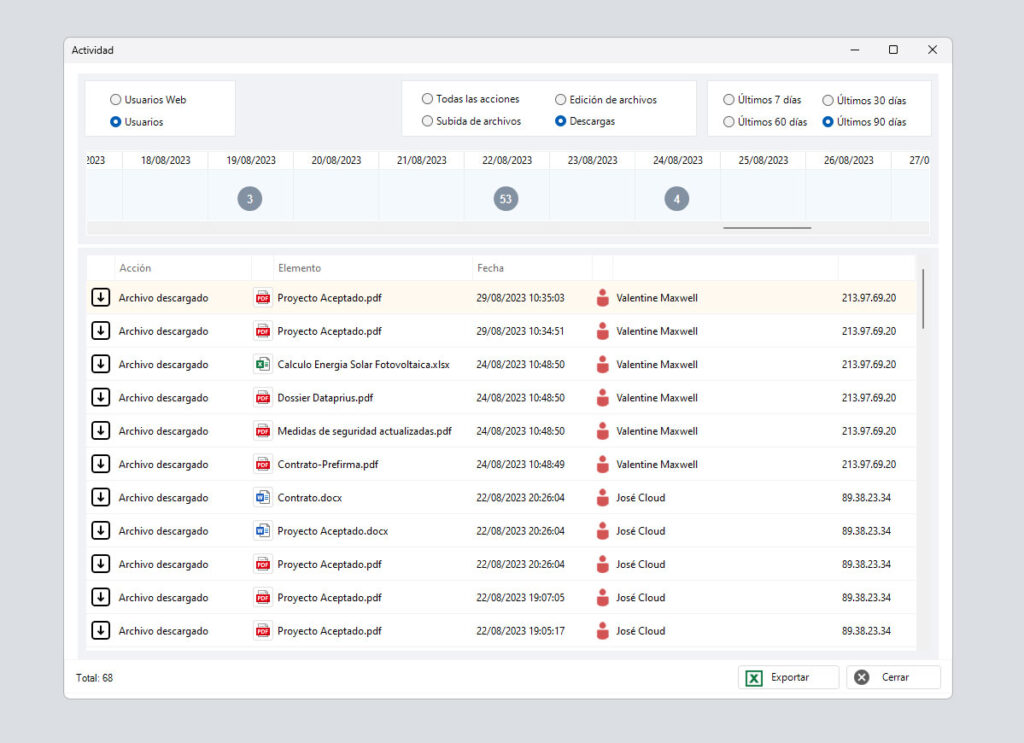Screen dimensions: 1024x743
Task: Click the Word icon next to Proyecto Aceptado.docx
Action: [x=263, y=530]
